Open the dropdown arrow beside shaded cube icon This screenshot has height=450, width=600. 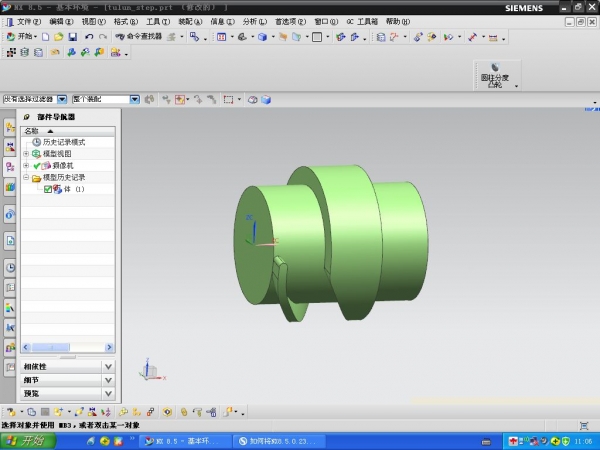tap(273, 37)
